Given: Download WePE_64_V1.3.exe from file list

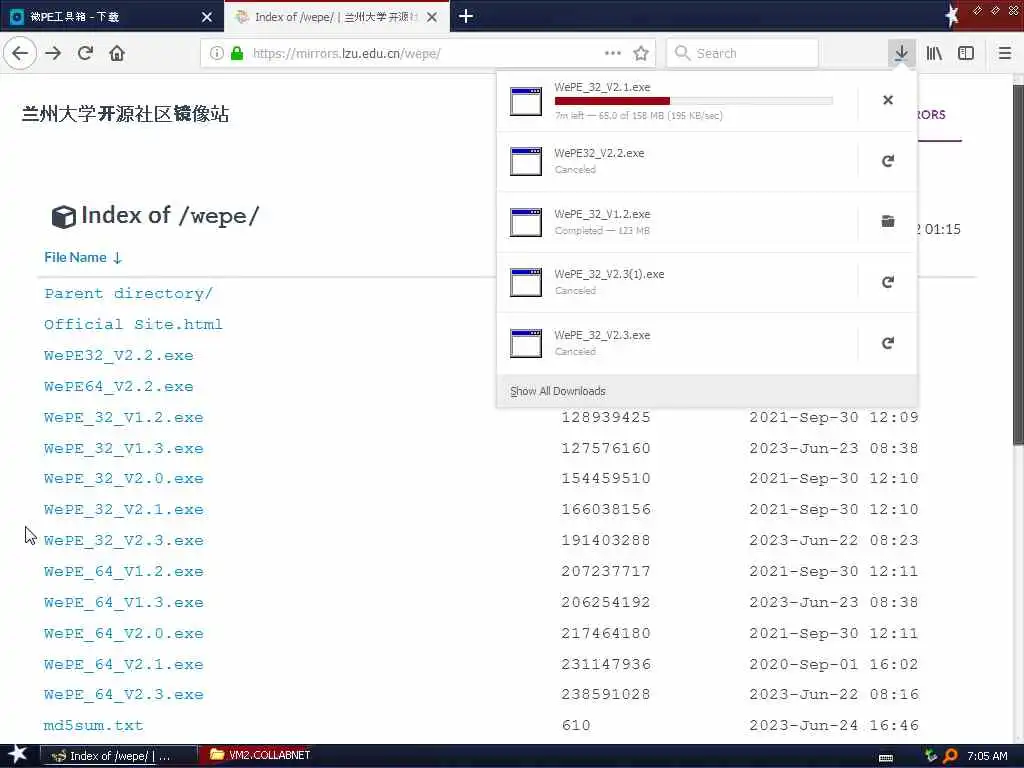Looking at the screenshot, I should pyautogui.click(x=123, y=602).
